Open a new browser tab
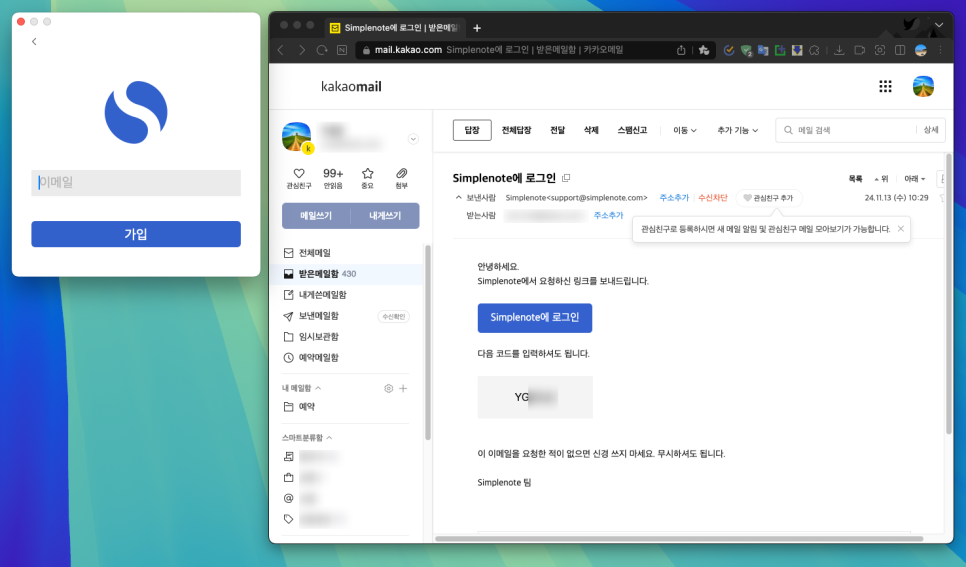Viewport: 966px width, 567px height. 477,28
